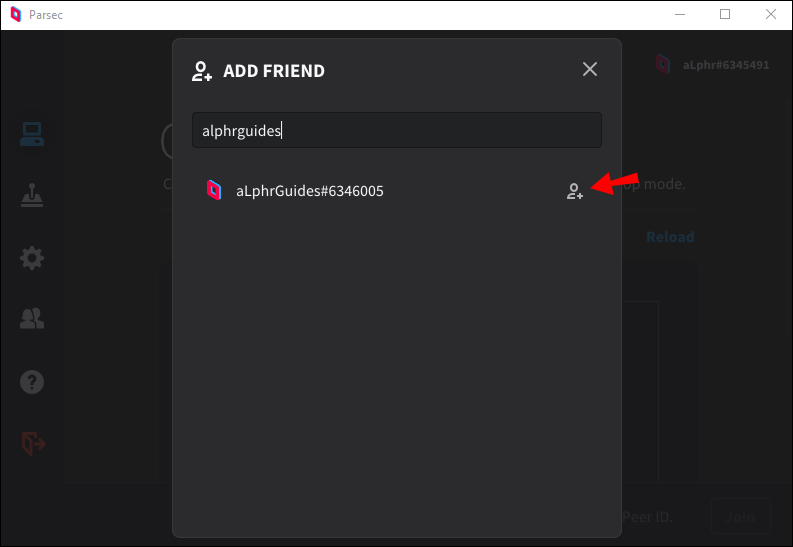This screenshot has height=547, width=793.
Task: Maximize the Parsec window
Action: point(725,15)
